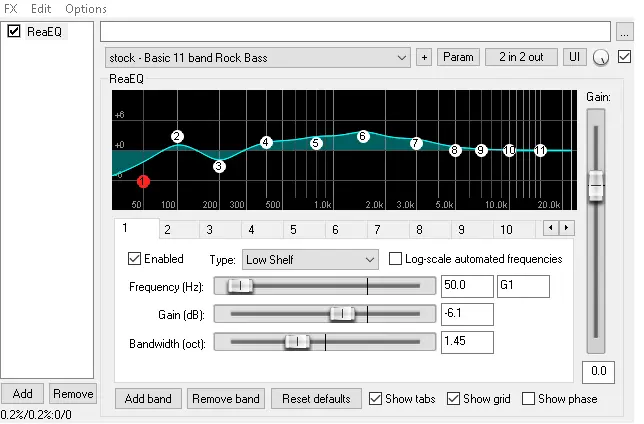
Task: Open the Options menu
Action: click(86, 9)
